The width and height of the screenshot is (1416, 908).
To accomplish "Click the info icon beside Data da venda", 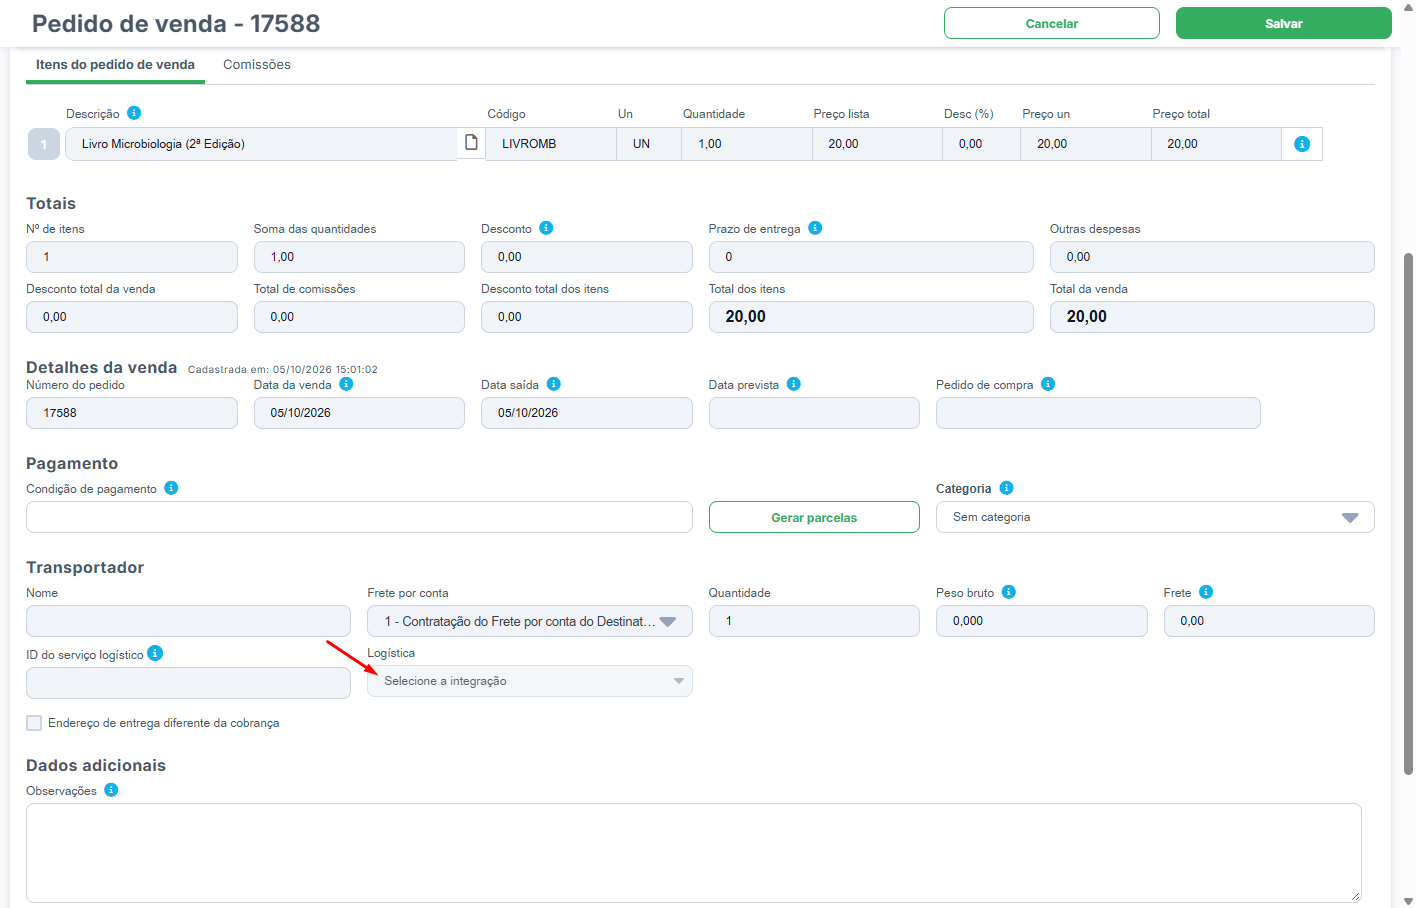I will (346, 384).
